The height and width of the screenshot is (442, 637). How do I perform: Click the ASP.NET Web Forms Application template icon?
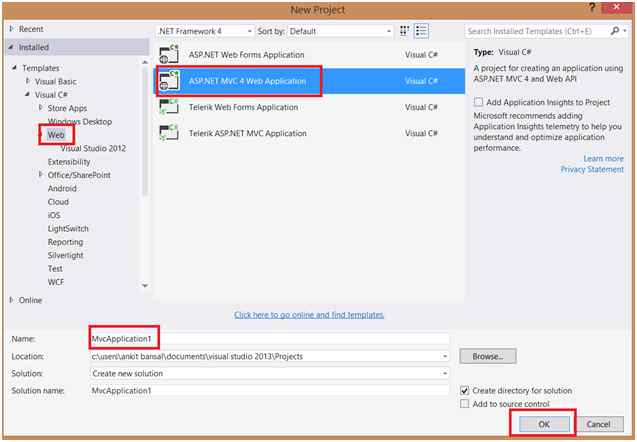click(x=169, y=55)
